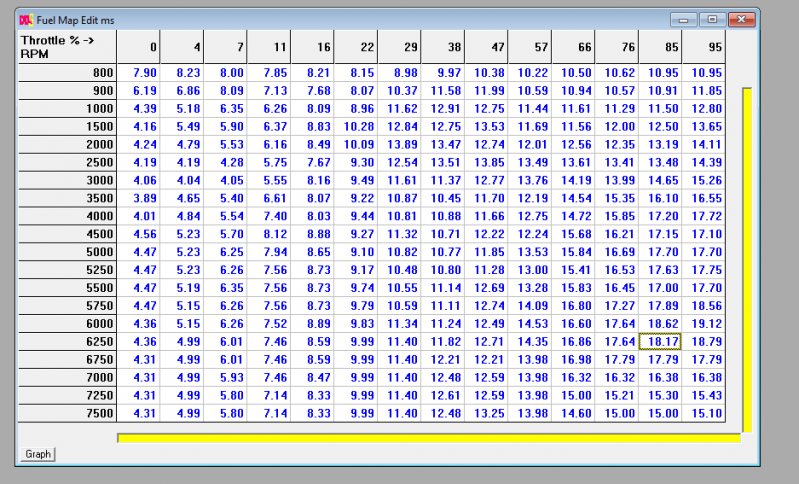Select throttle column header 22
Image resolution: width=799 pixels, height=484 pixels.
(356, 47)
